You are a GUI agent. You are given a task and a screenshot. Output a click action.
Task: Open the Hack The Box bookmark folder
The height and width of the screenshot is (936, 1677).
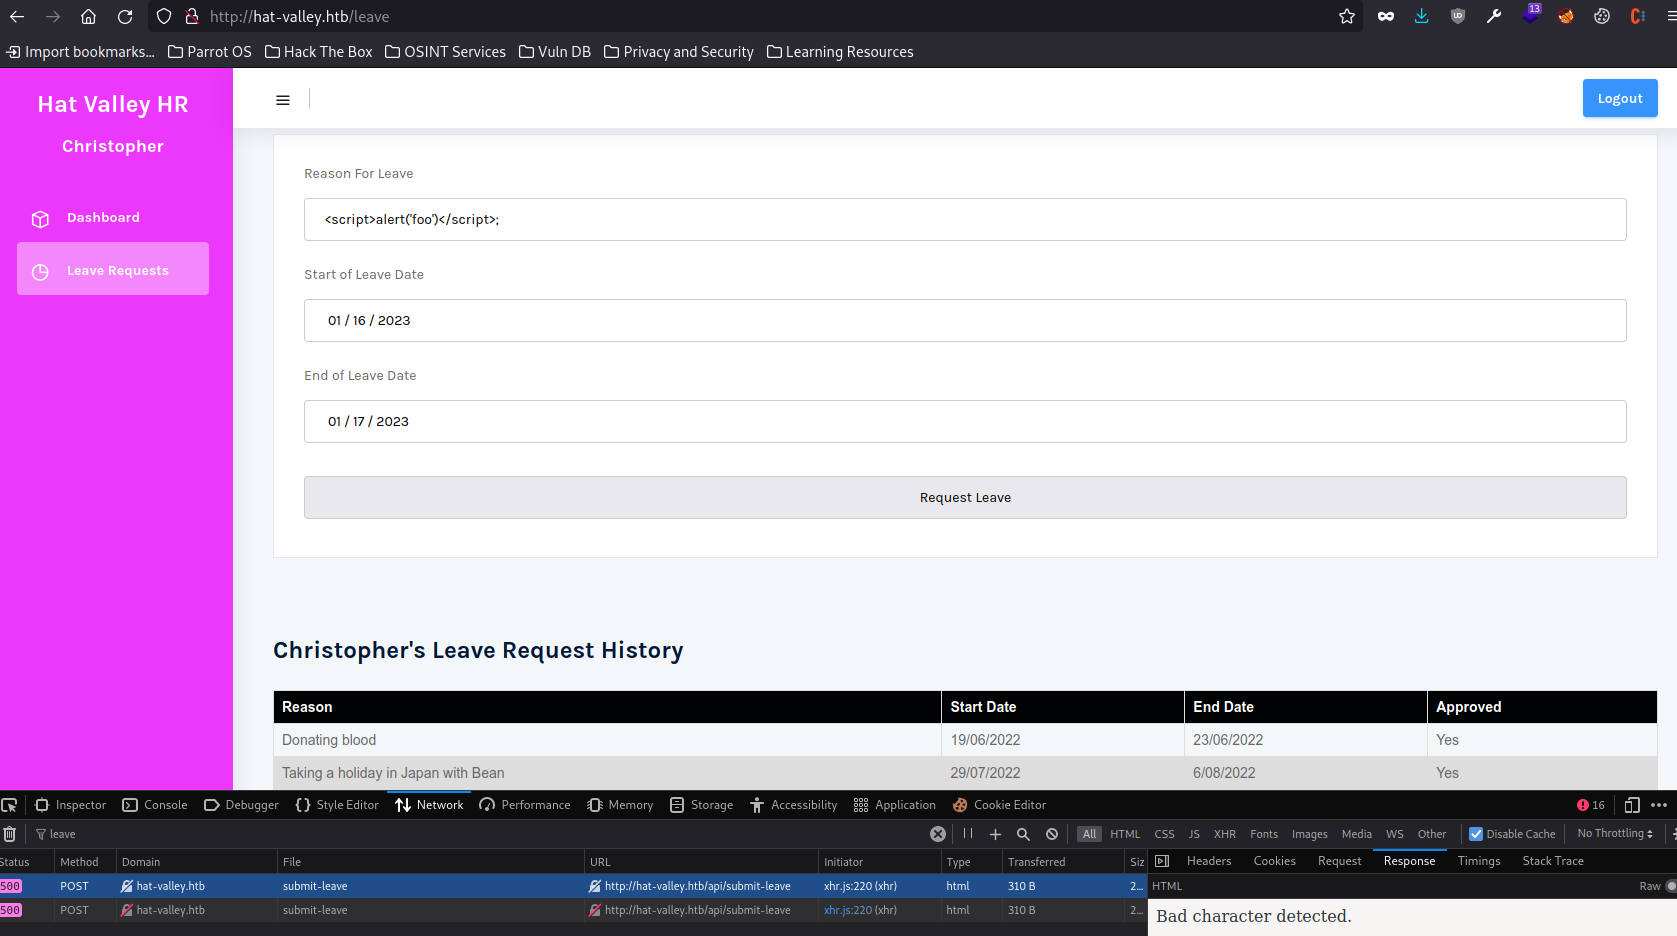318,52
